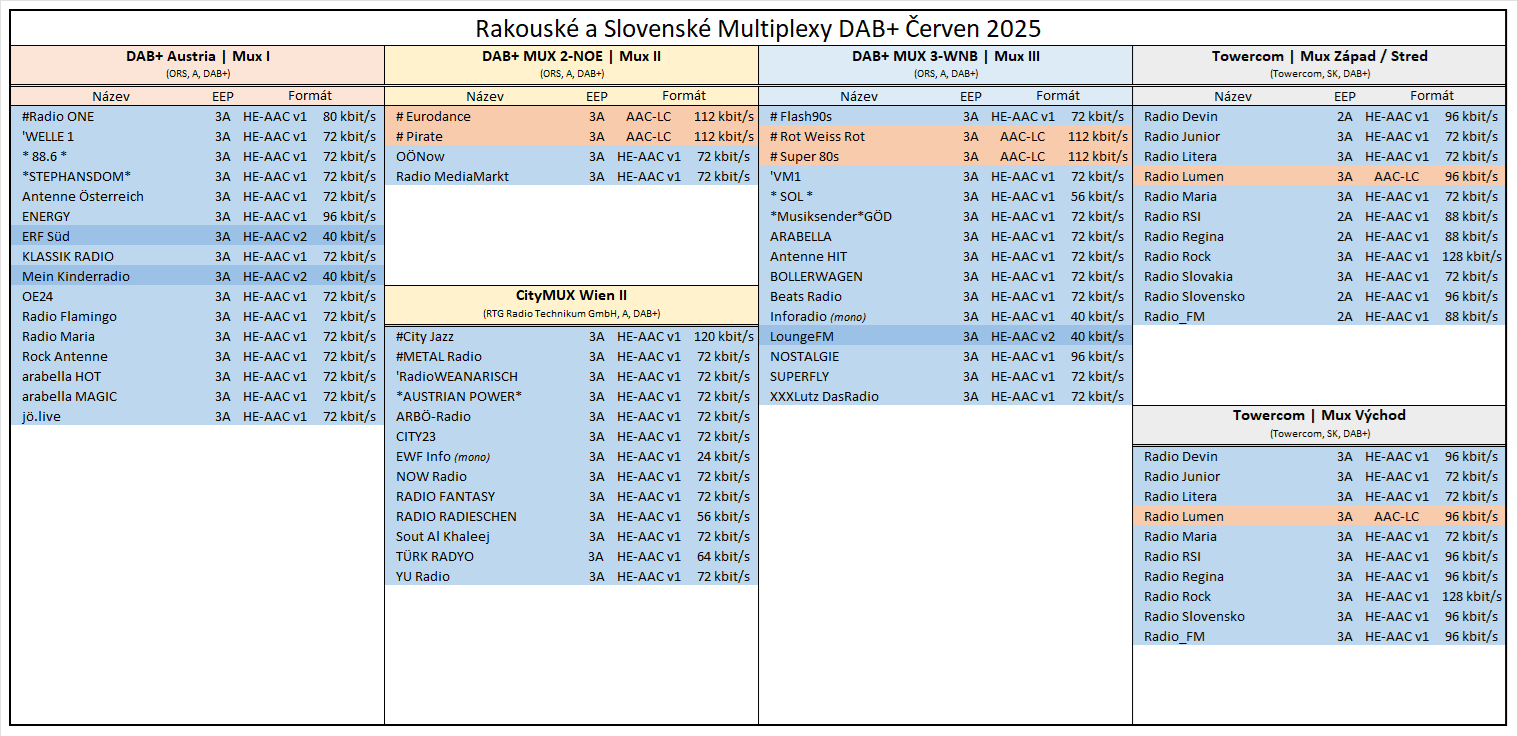Viewport: 1517px width, 736px height.
Task: Select the 'DAB+ MUX 2-NOE | Mux II' header
Action: (572, 56)
